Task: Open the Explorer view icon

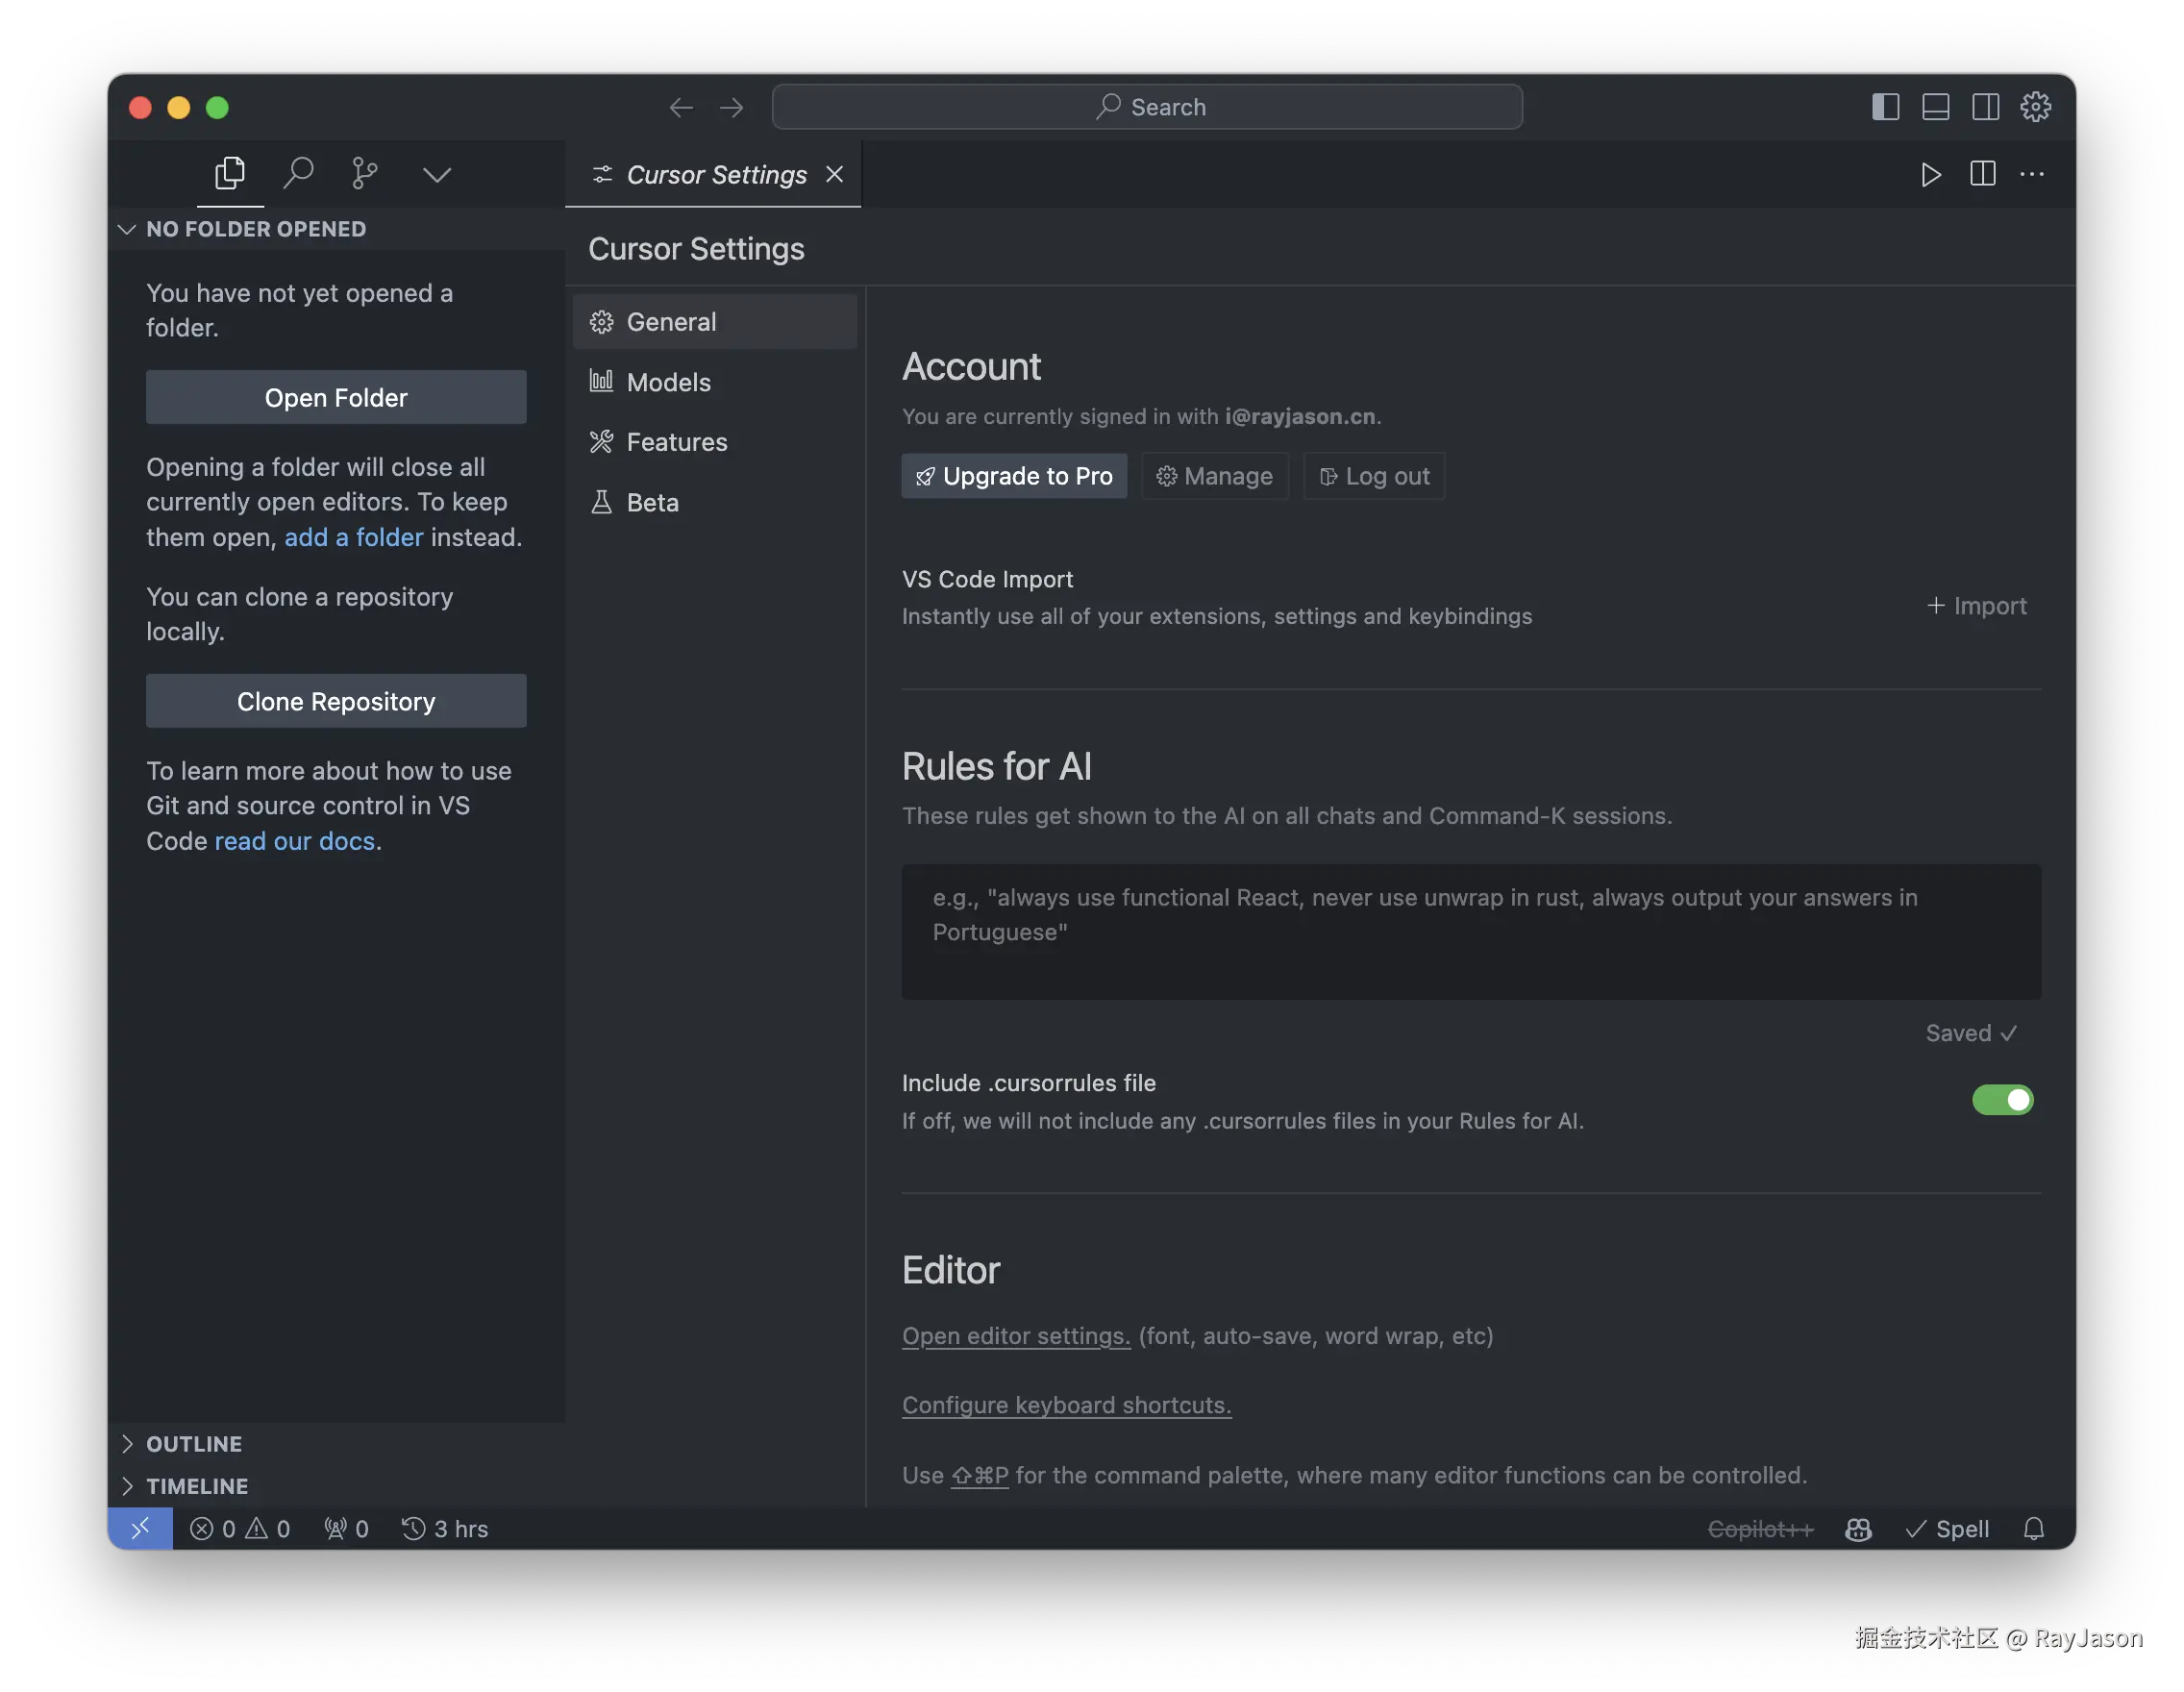Action: [229, 174]
